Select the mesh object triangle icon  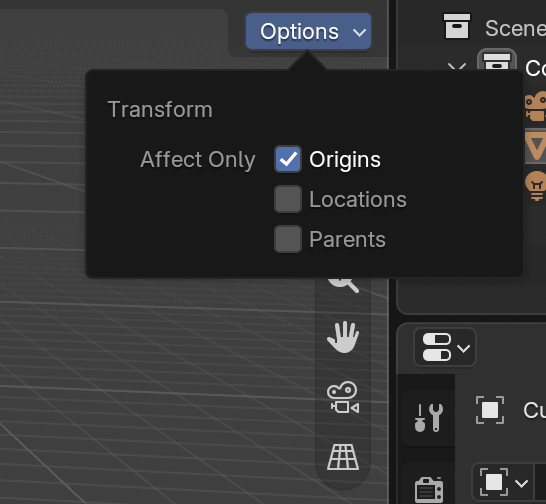(536, 146)
